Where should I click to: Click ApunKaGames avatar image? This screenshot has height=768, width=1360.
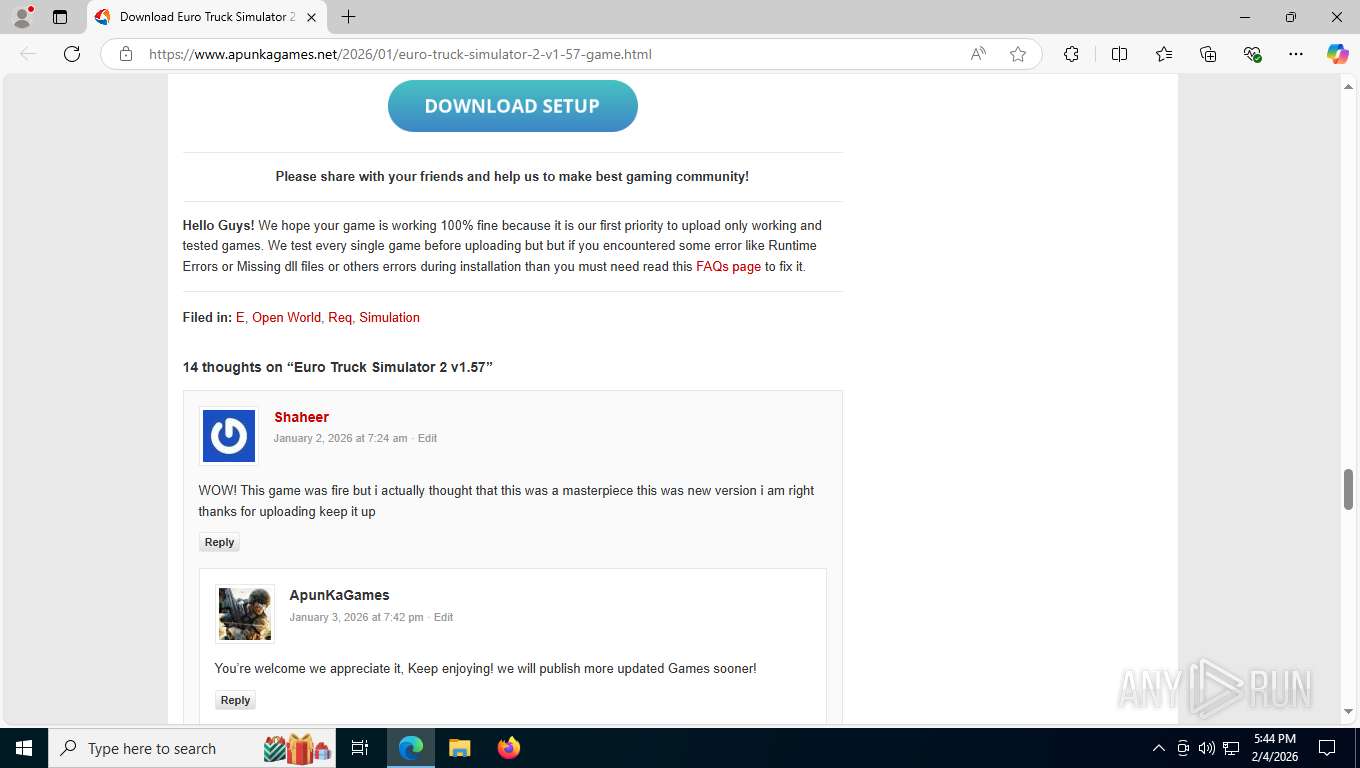[245, 614]
